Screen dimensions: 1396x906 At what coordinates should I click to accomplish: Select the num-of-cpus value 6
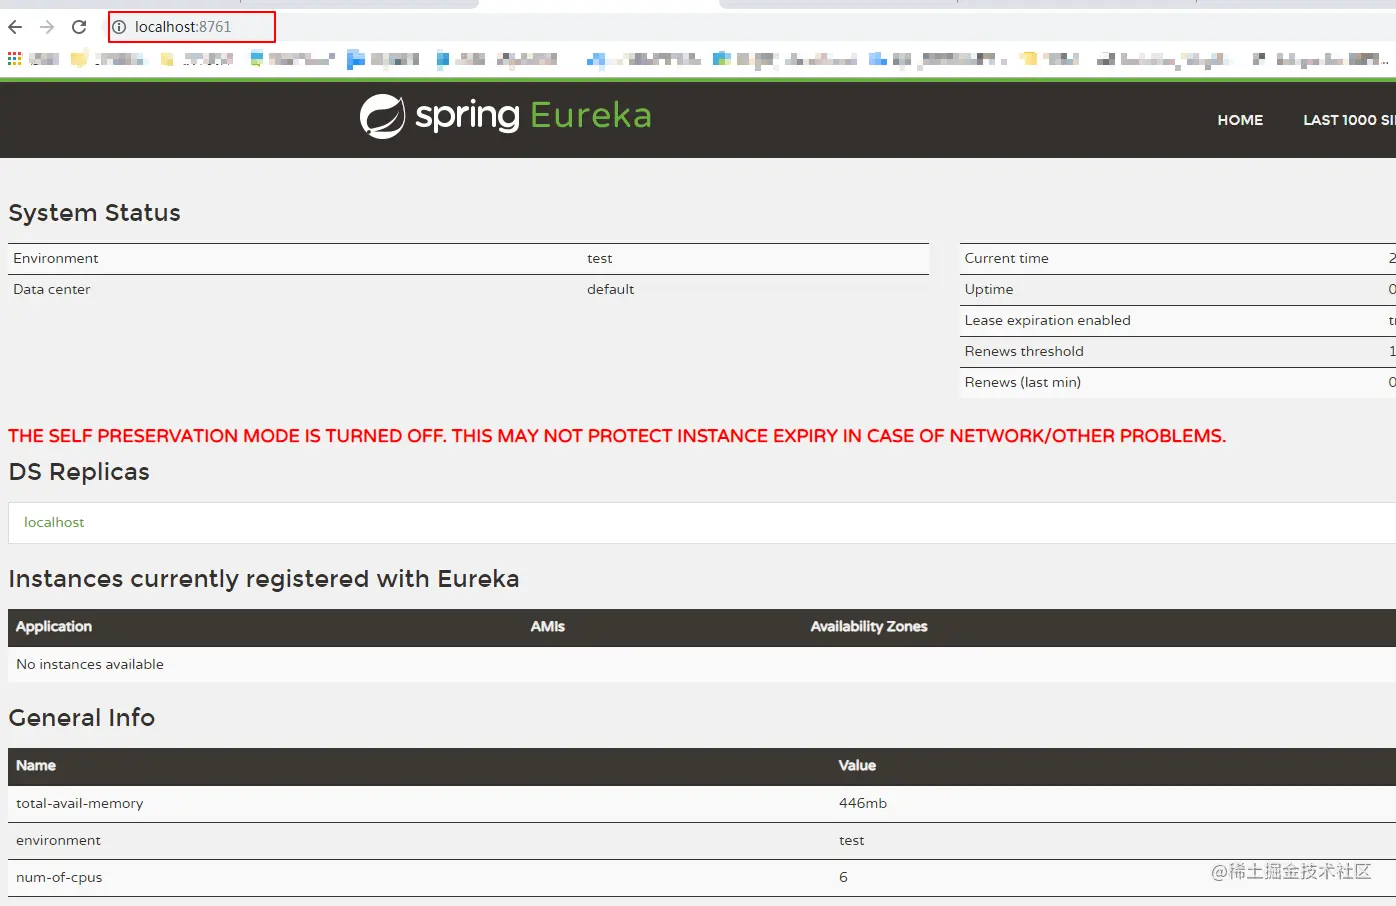coord(843,877)
